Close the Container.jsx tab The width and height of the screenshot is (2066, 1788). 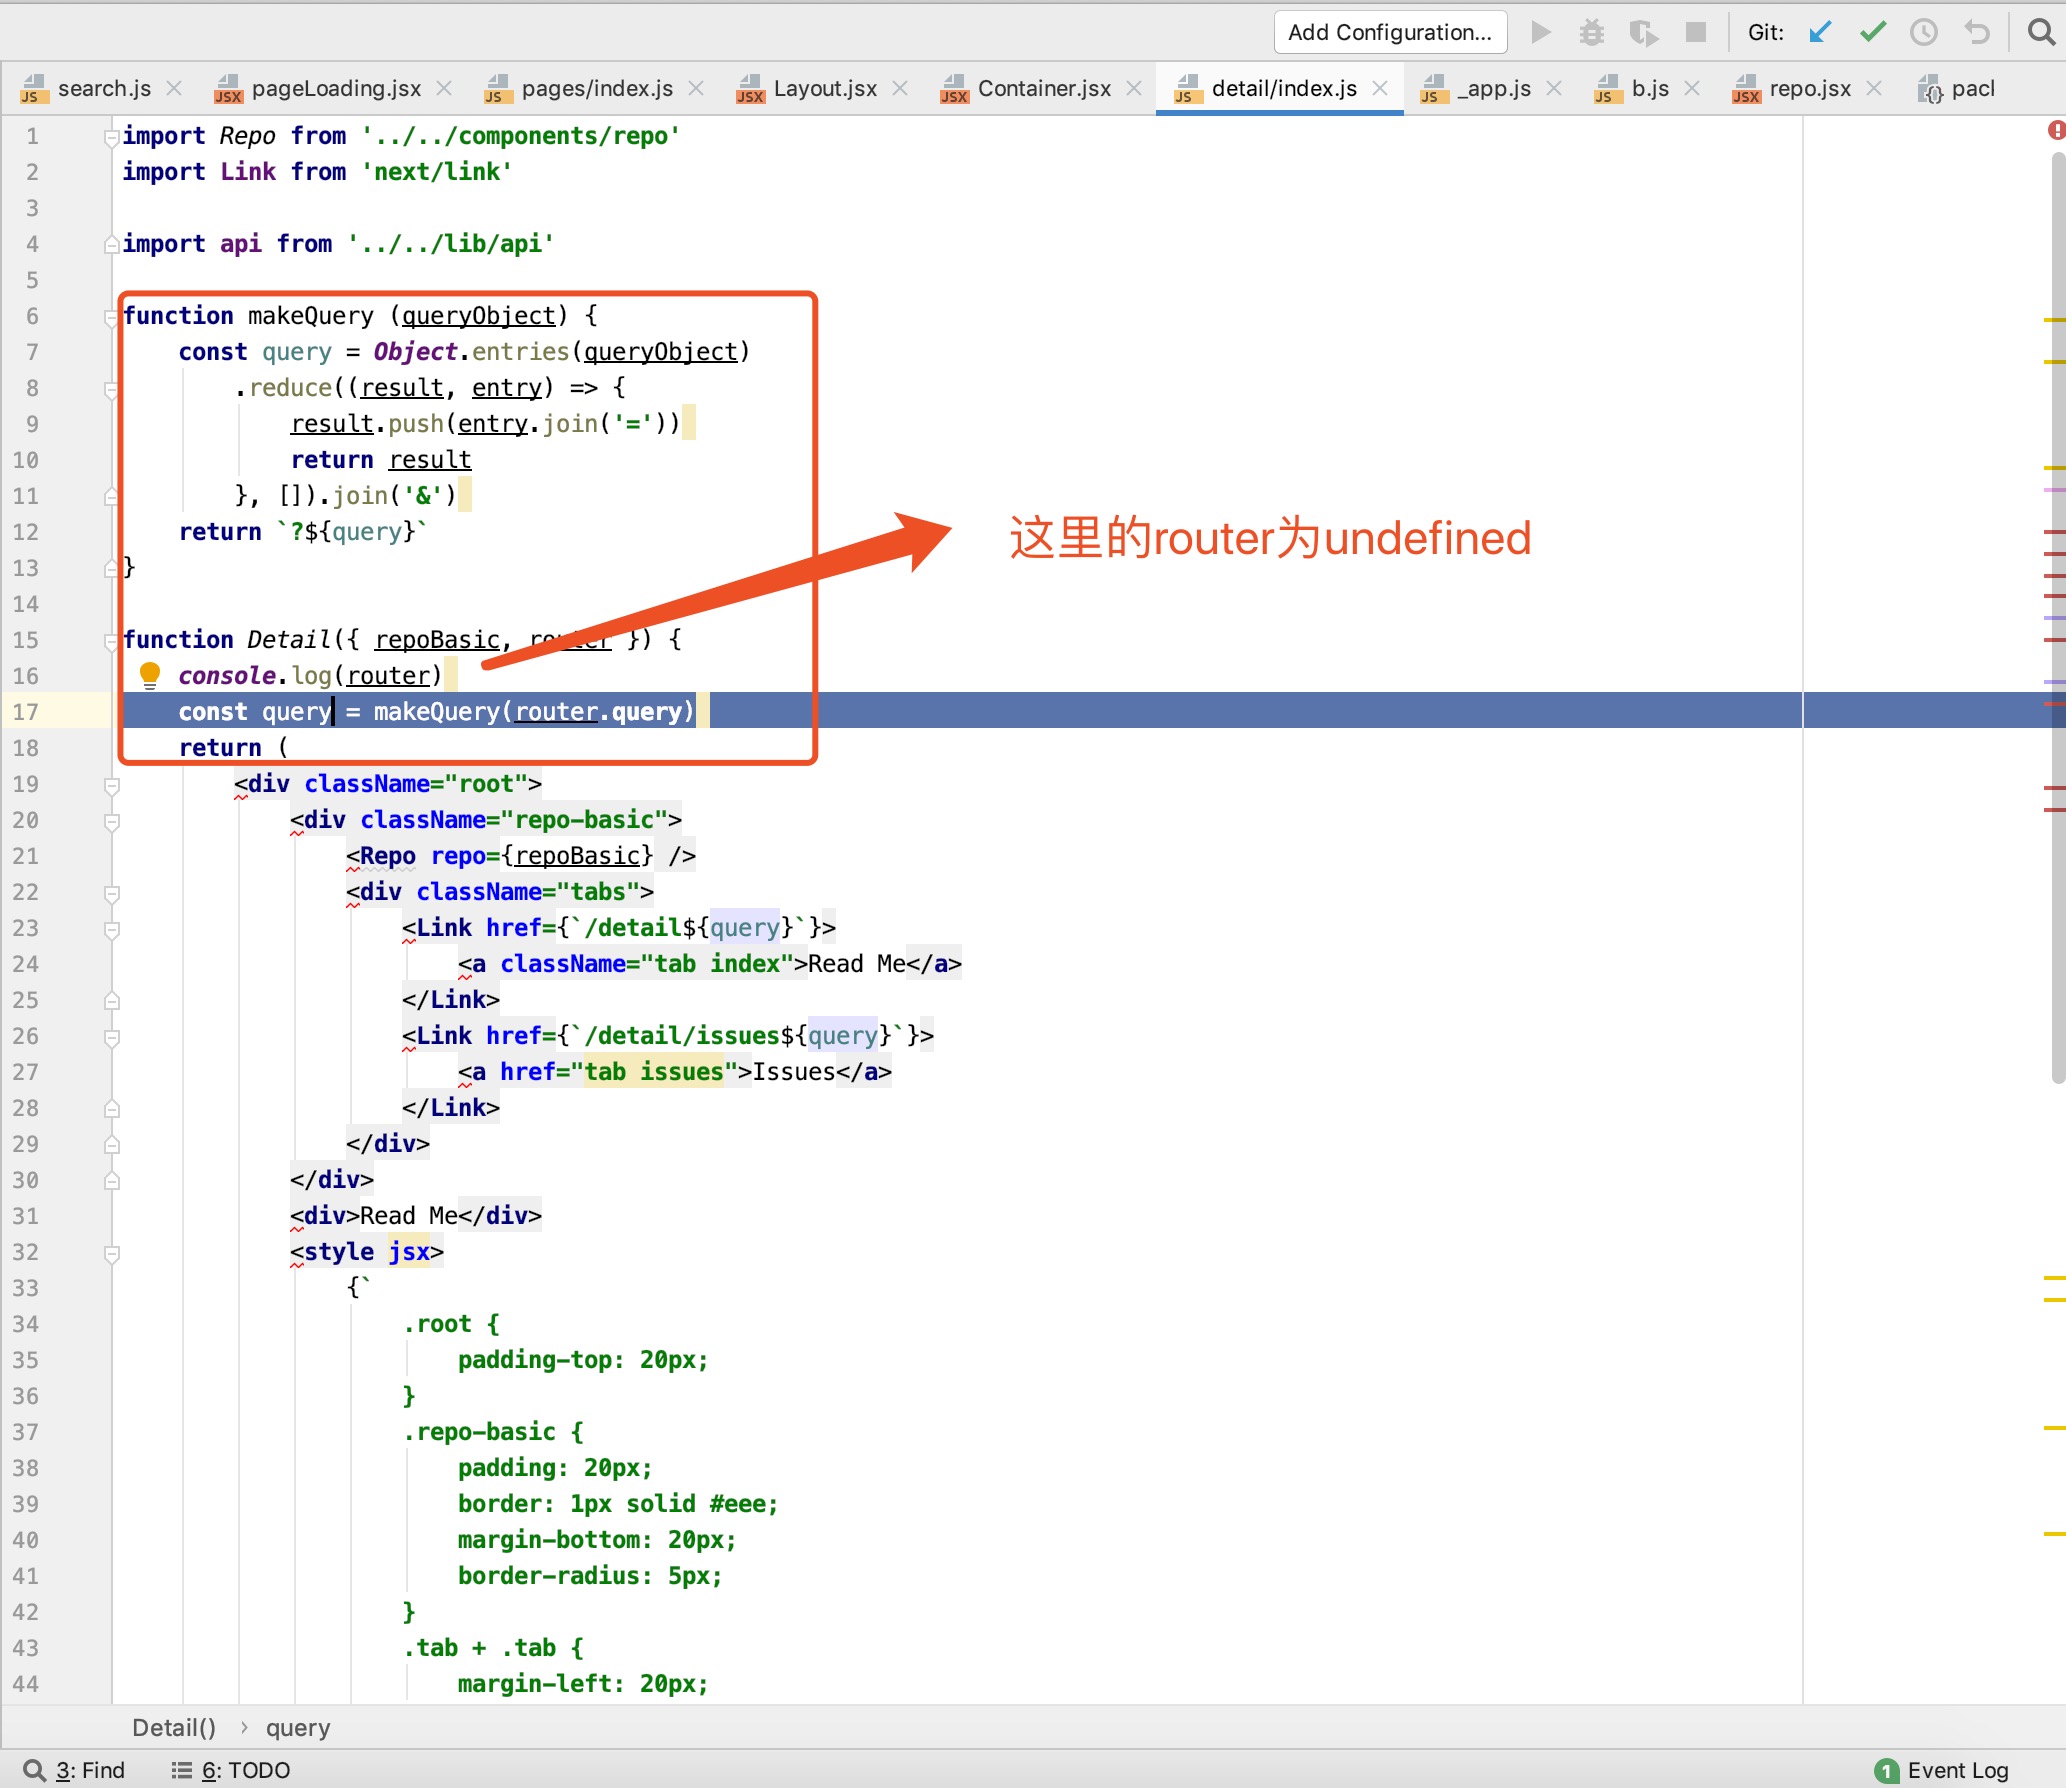(x=1134, y=89)
